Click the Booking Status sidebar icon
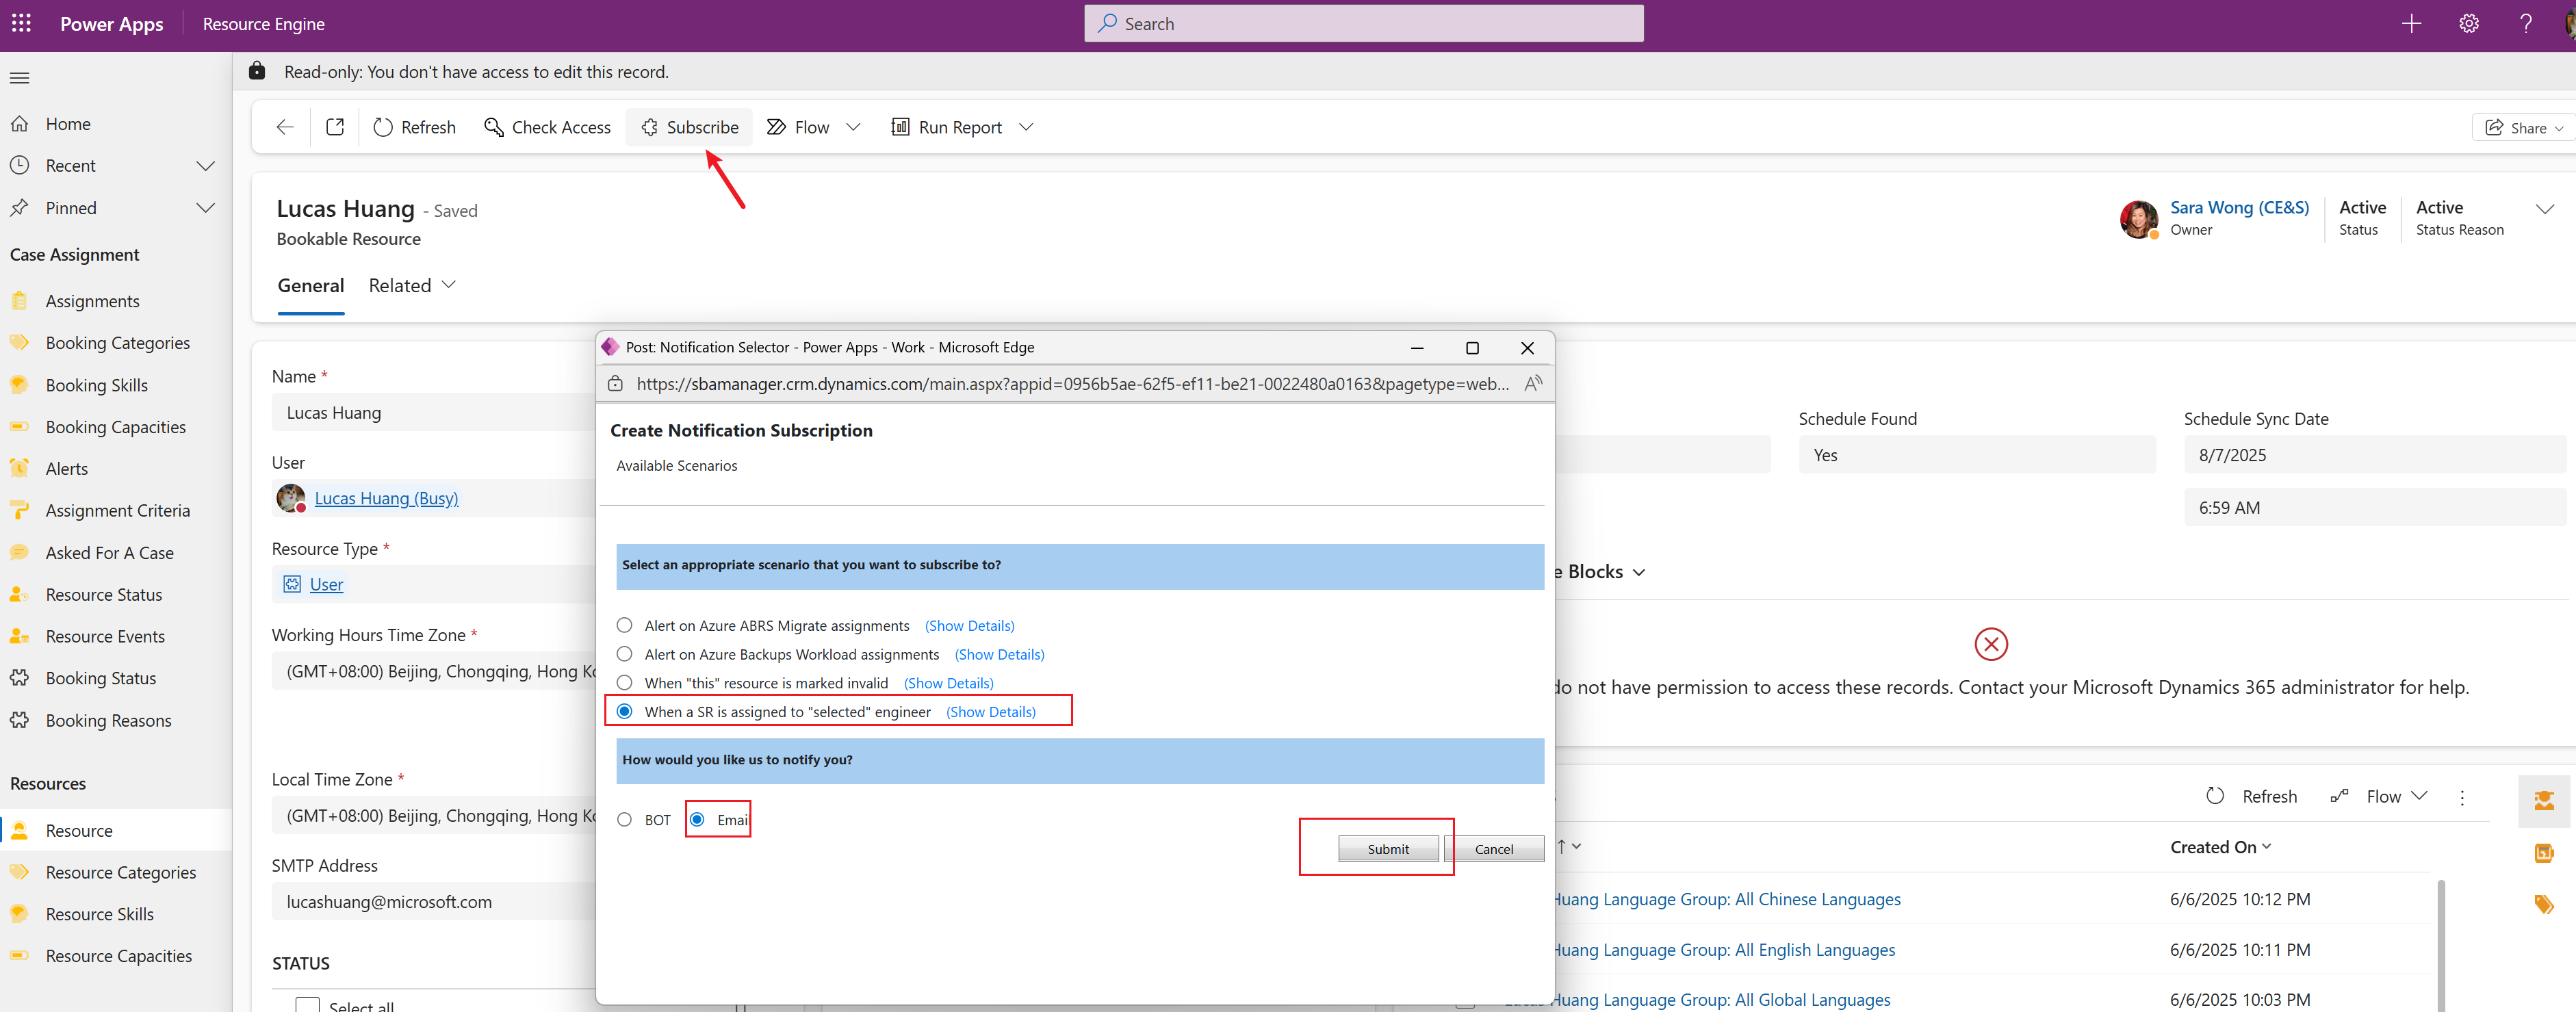This screenshot has width=2576, height=1012. pos(19,679)
